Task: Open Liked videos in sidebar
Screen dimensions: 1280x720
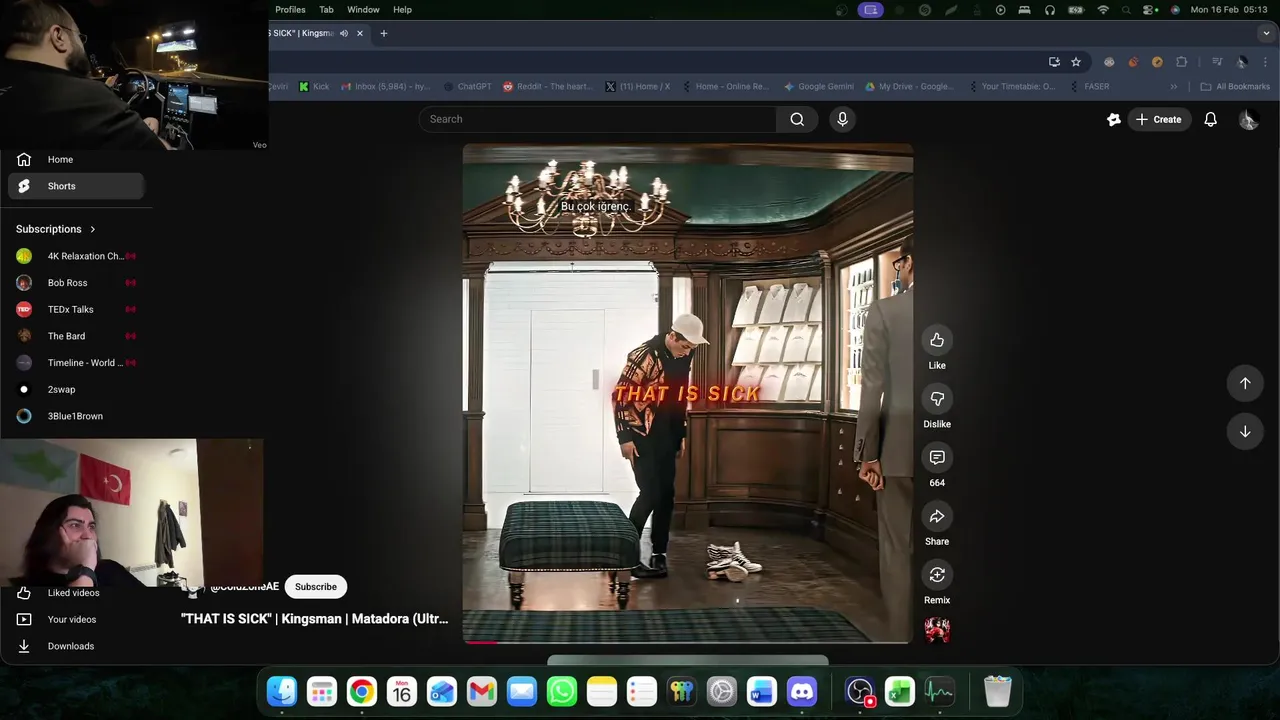Action: pos(76,593)
